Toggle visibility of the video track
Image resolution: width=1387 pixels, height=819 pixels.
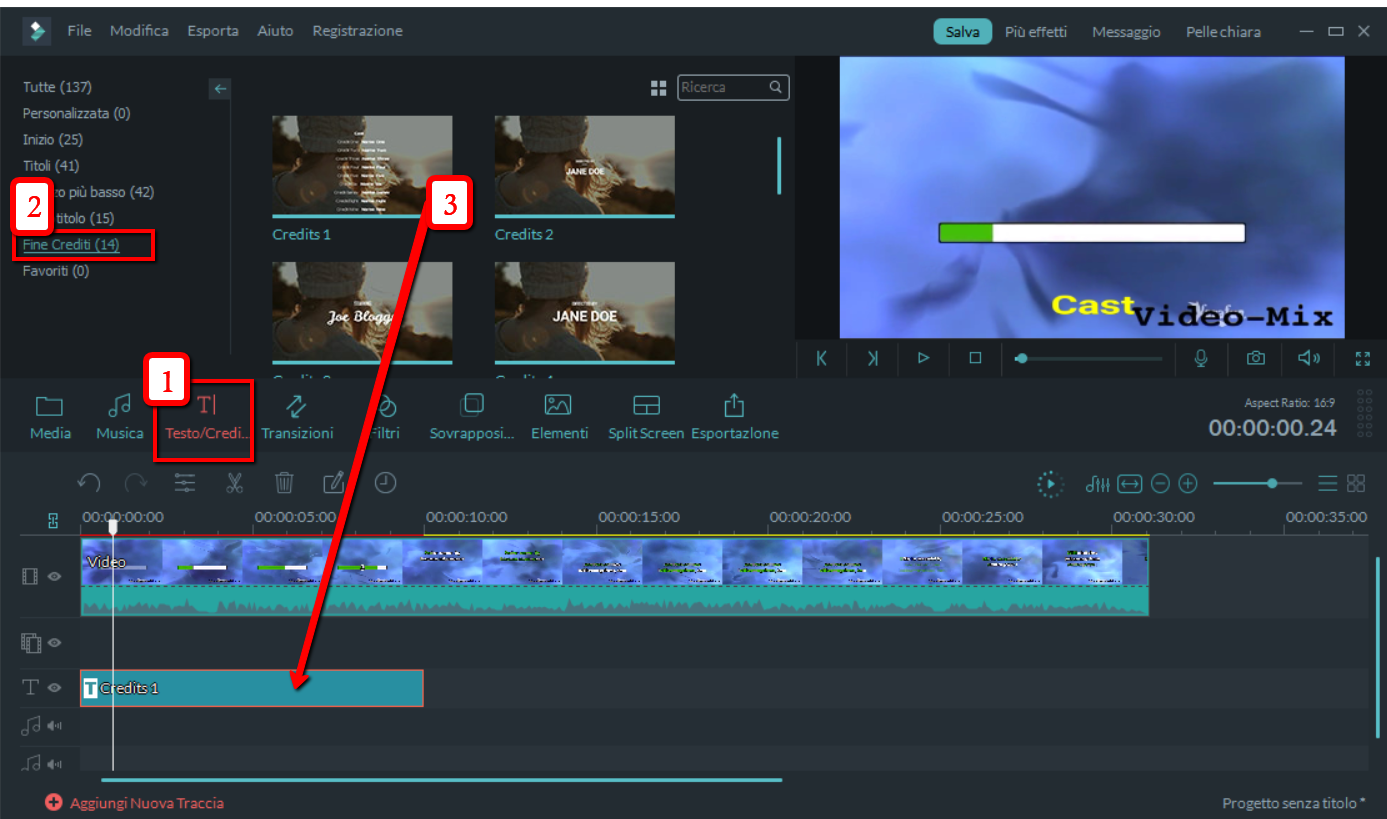[55, 577]
